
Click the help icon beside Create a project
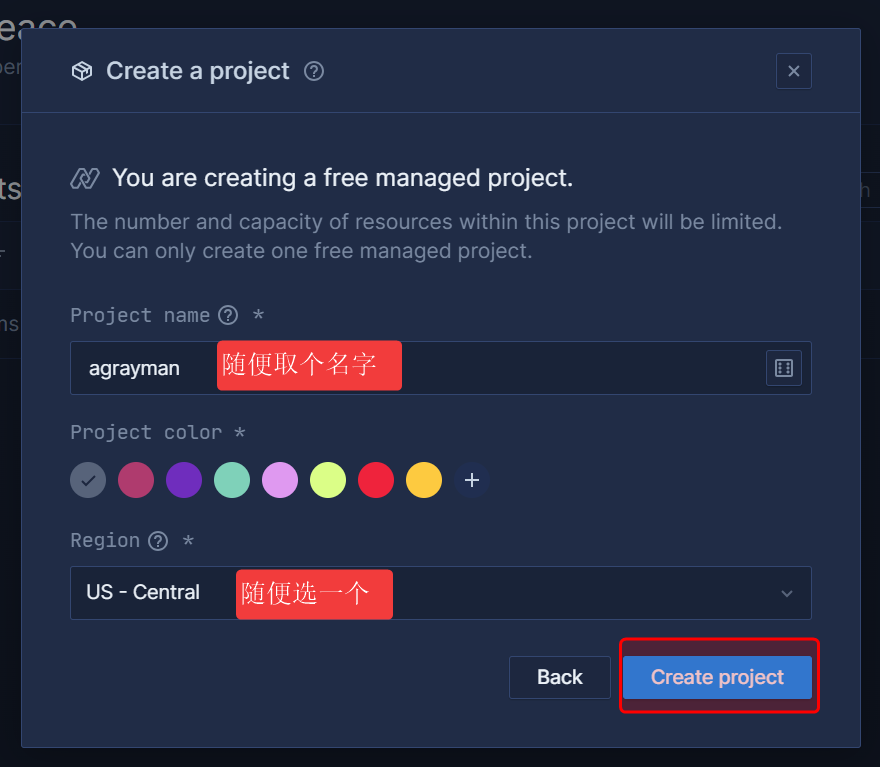click(x=314, y=71)
